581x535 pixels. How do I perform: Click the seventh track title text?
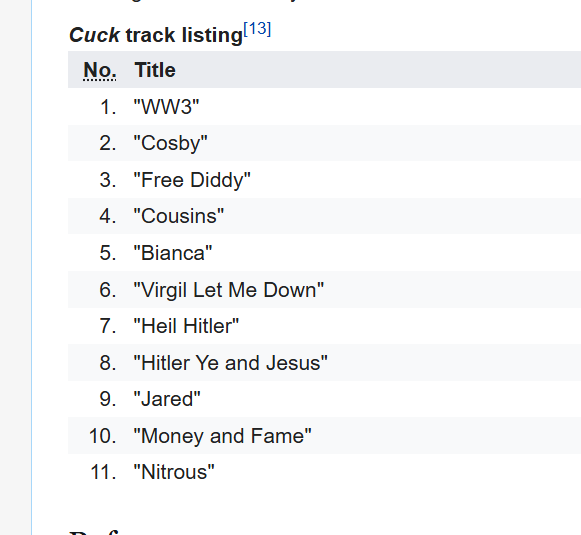186,326
